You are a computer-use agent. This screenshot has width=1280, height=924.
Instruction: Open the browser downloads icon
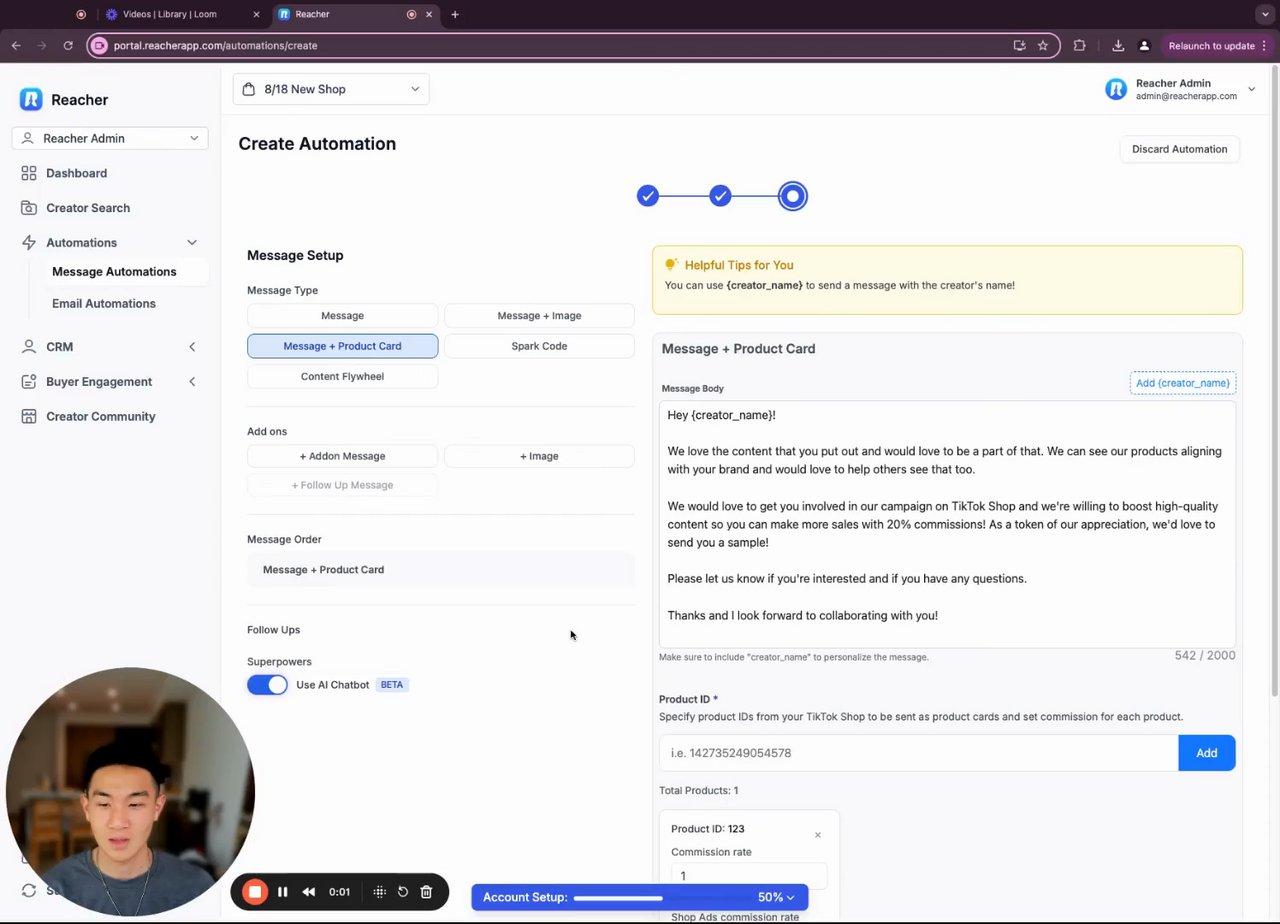click(1118, 45)
